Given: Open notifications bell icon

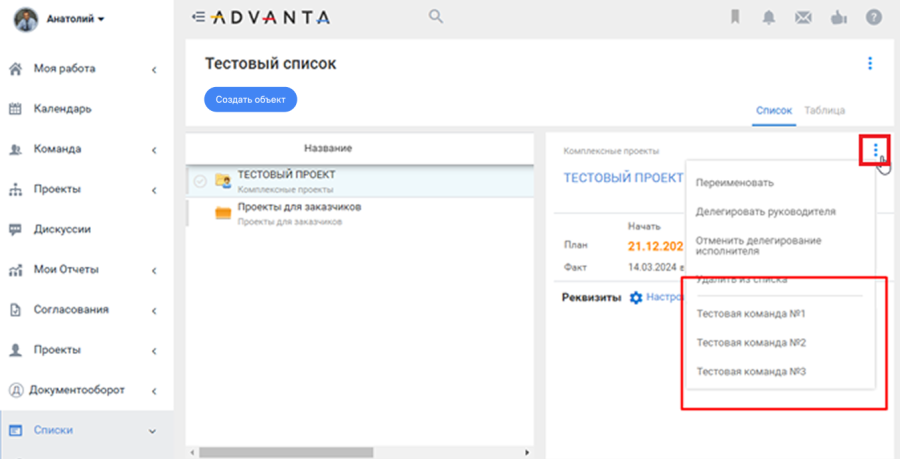Looking at the screenshot, I should pyautogui.click(x=768, y=18).
